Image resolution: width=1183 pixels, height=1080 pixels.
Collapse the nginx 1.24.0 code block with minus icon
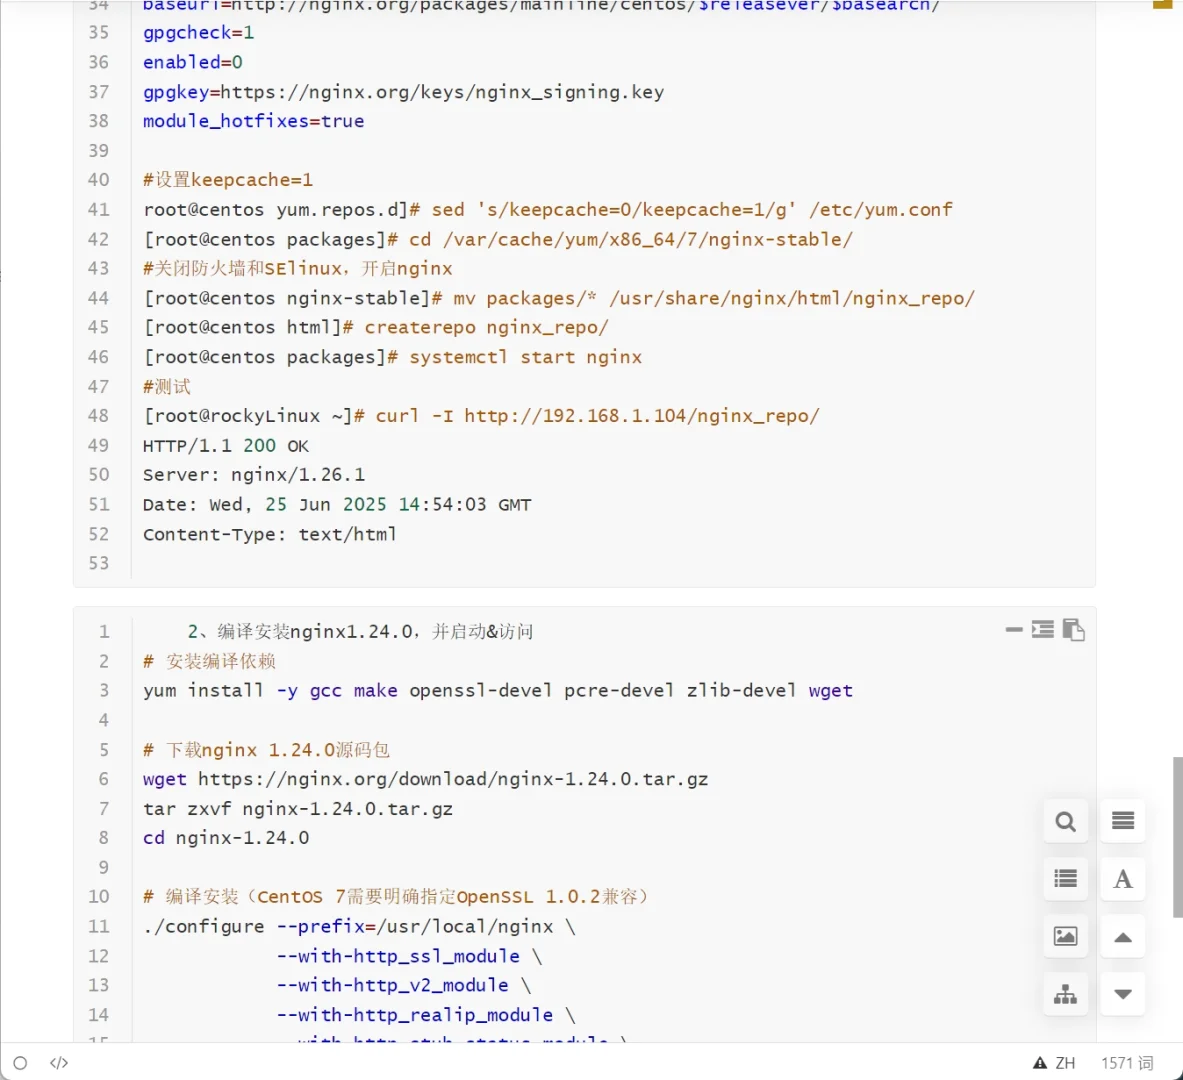pos(1013,629)
